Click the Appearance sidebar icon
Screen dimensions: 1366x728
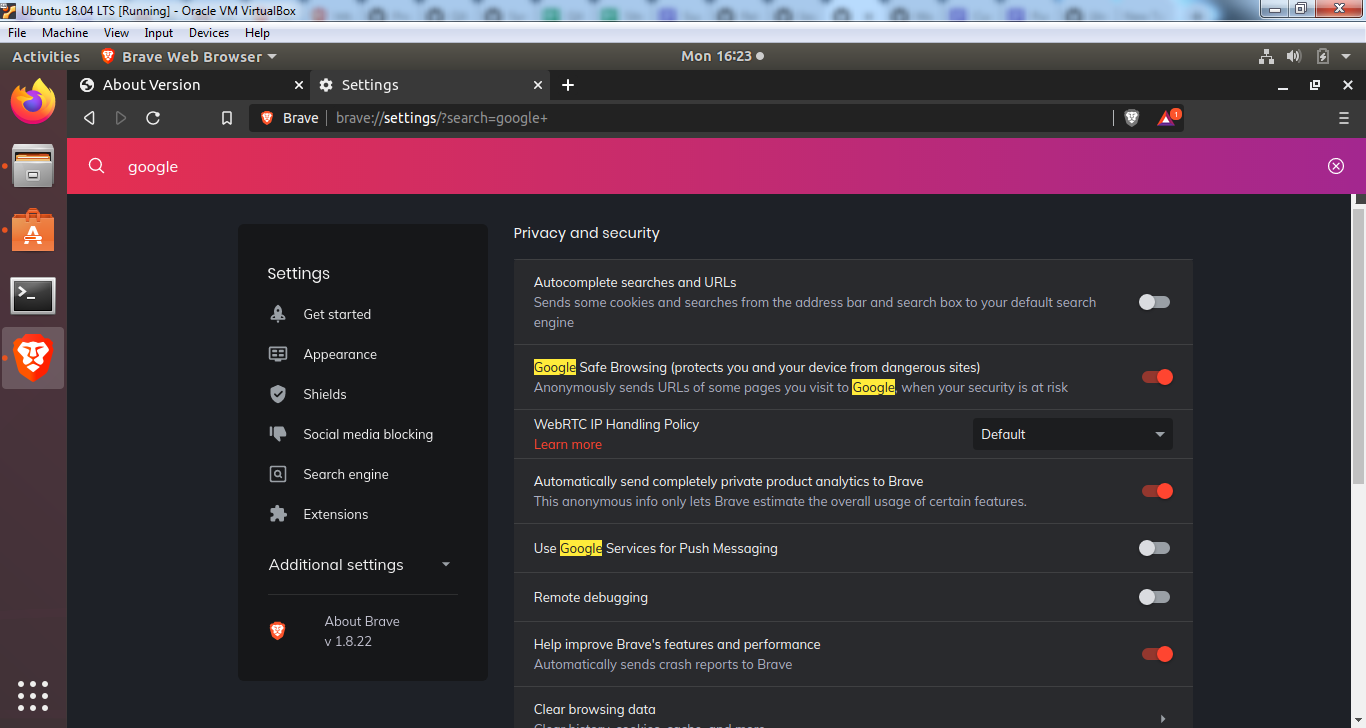coord(278,354)
